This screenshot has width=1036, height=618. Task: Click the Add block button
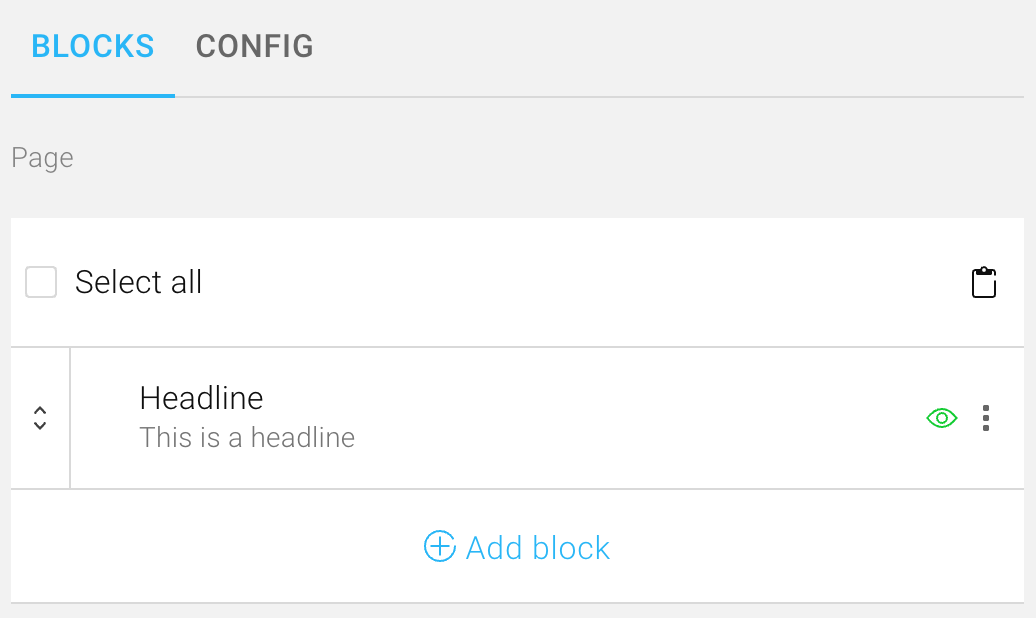(x=516, y=547)
